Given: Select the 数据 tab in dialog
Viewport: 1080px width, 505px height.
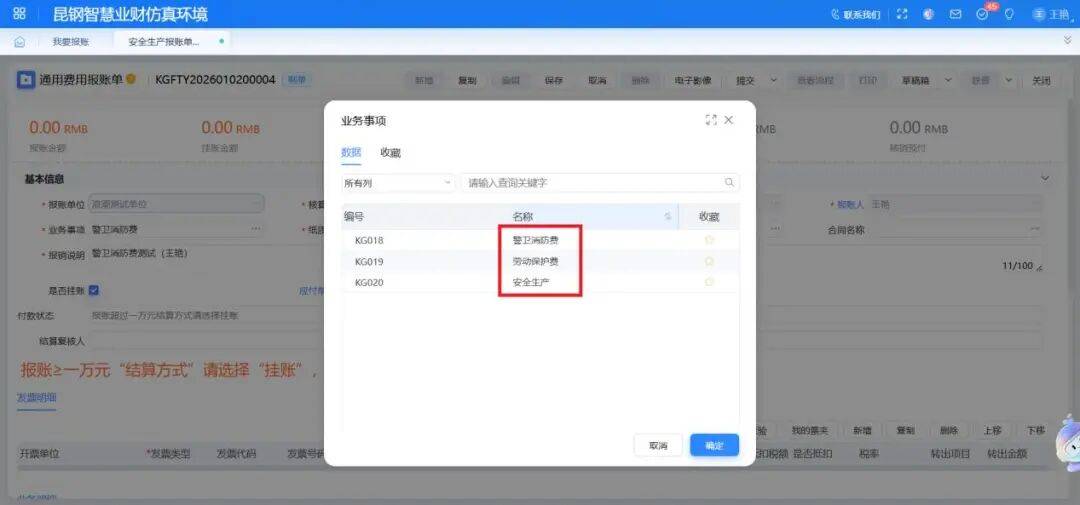Looking at the screenshot, I should [x=351, y=153].
